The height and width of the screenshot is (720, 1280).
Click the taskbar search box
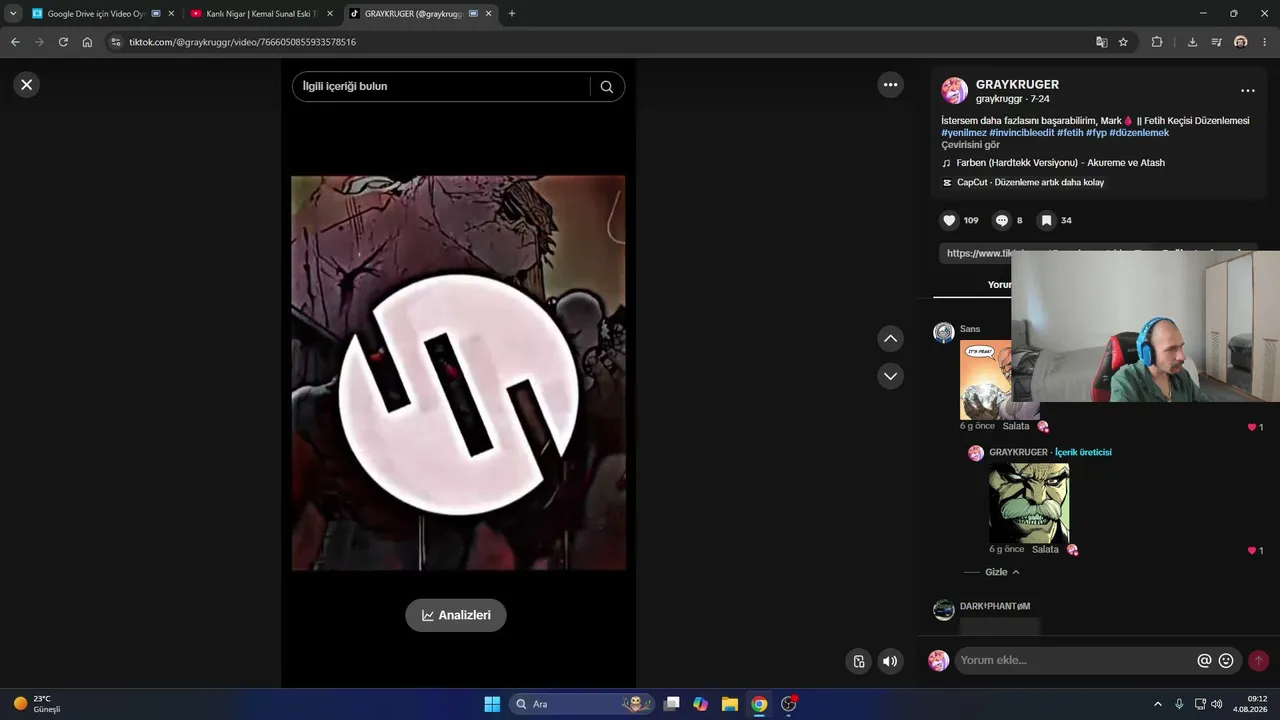click(582, 704)
